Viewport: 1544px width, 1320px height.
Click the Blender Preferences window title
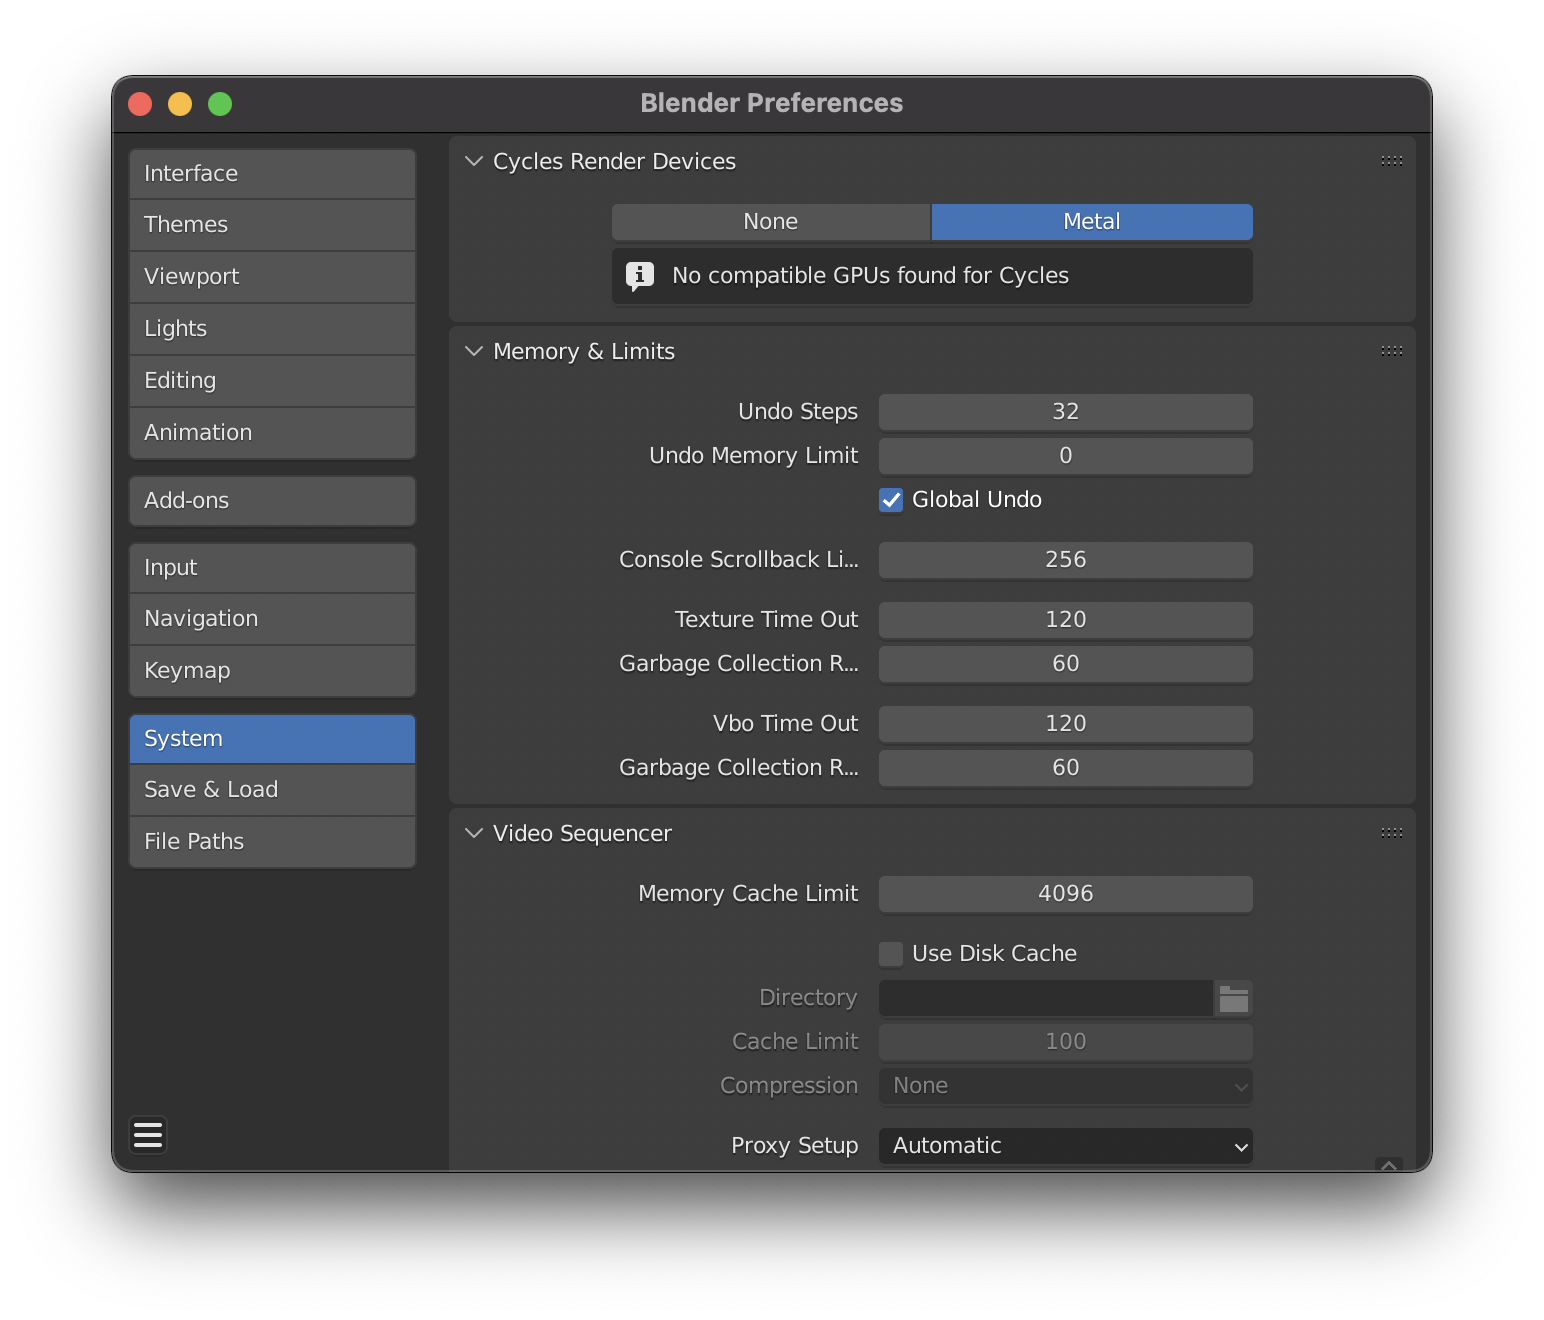coord(772,103)
